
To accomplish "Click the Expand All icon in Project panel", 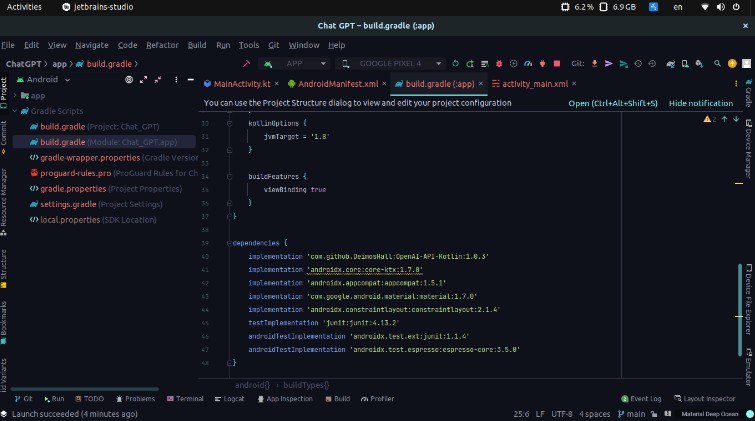I will tap(143, 79).
